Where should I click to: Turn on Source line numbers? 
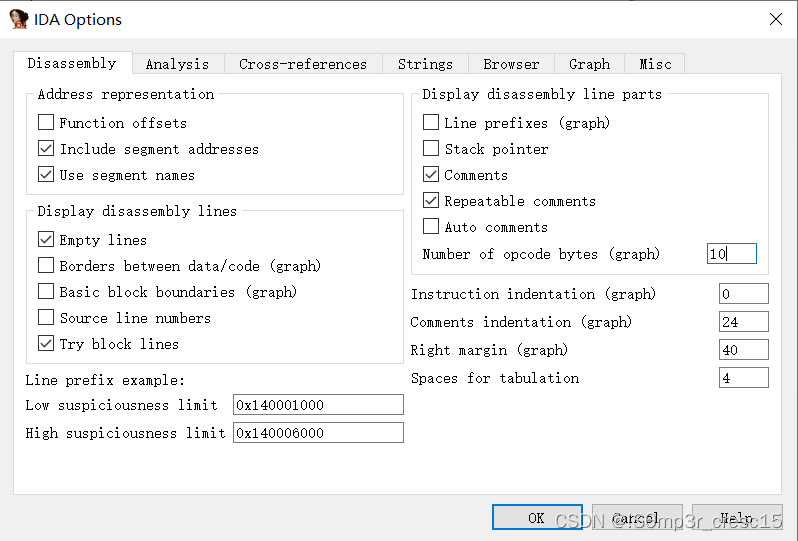tap(46, 318)
